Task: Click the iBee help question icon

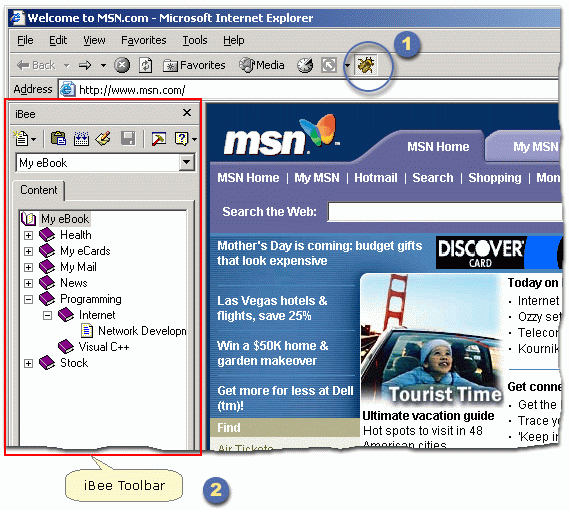Action: point(181,138)
